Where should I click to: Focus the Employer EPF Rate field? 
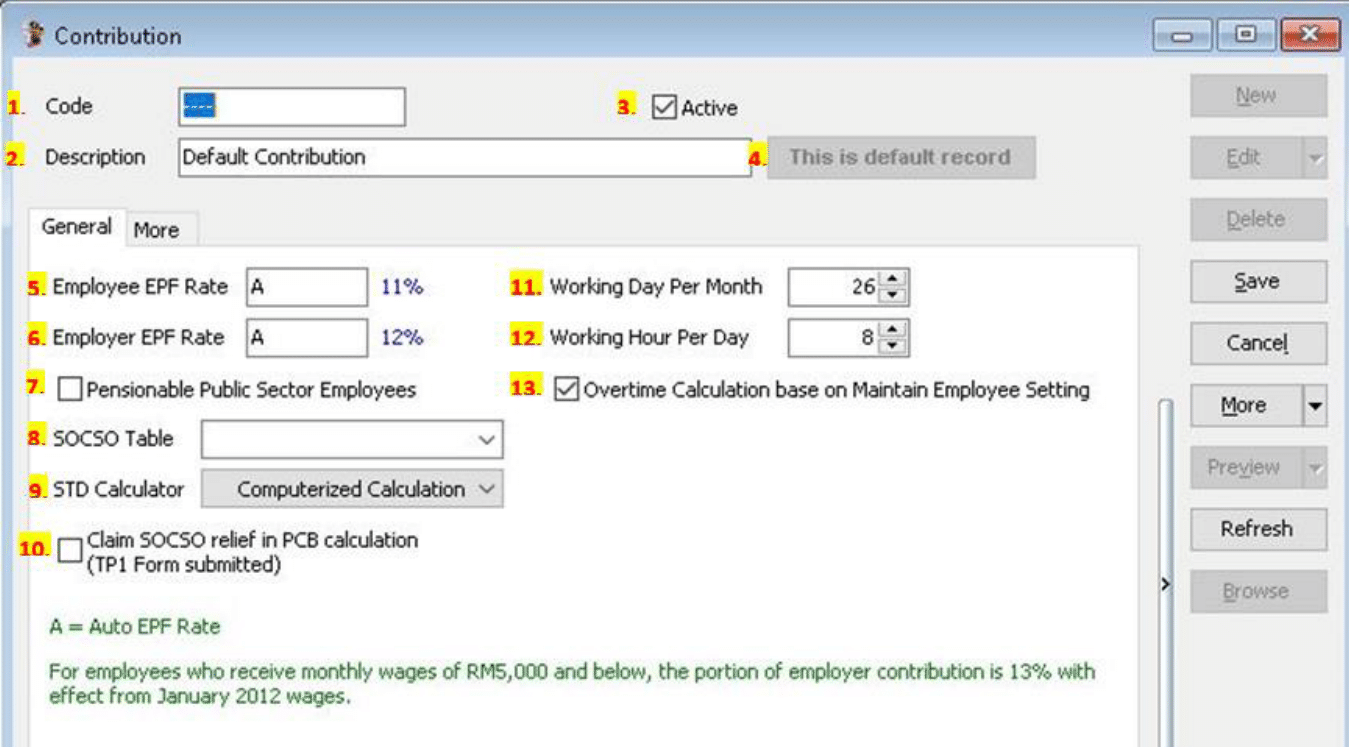point(307,338)
